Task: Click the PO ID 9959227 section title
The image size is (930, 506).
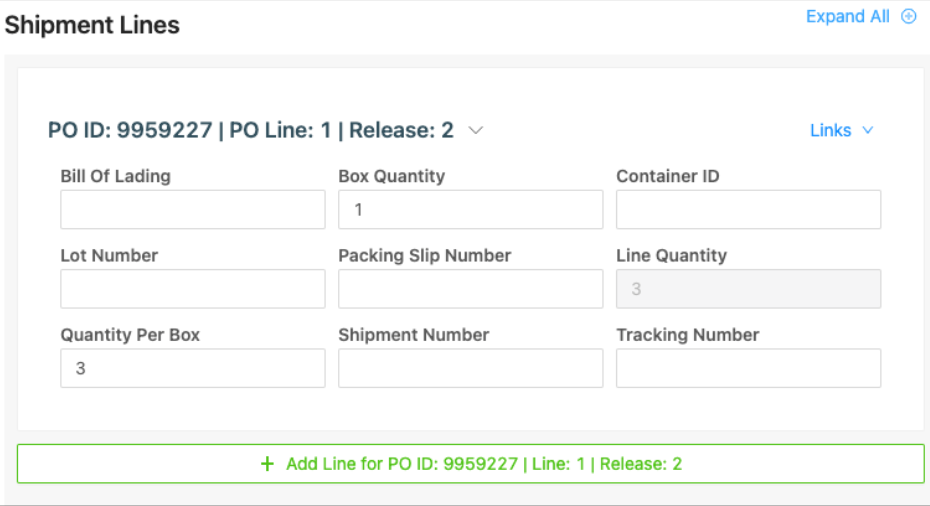Action: pos(251,131)
